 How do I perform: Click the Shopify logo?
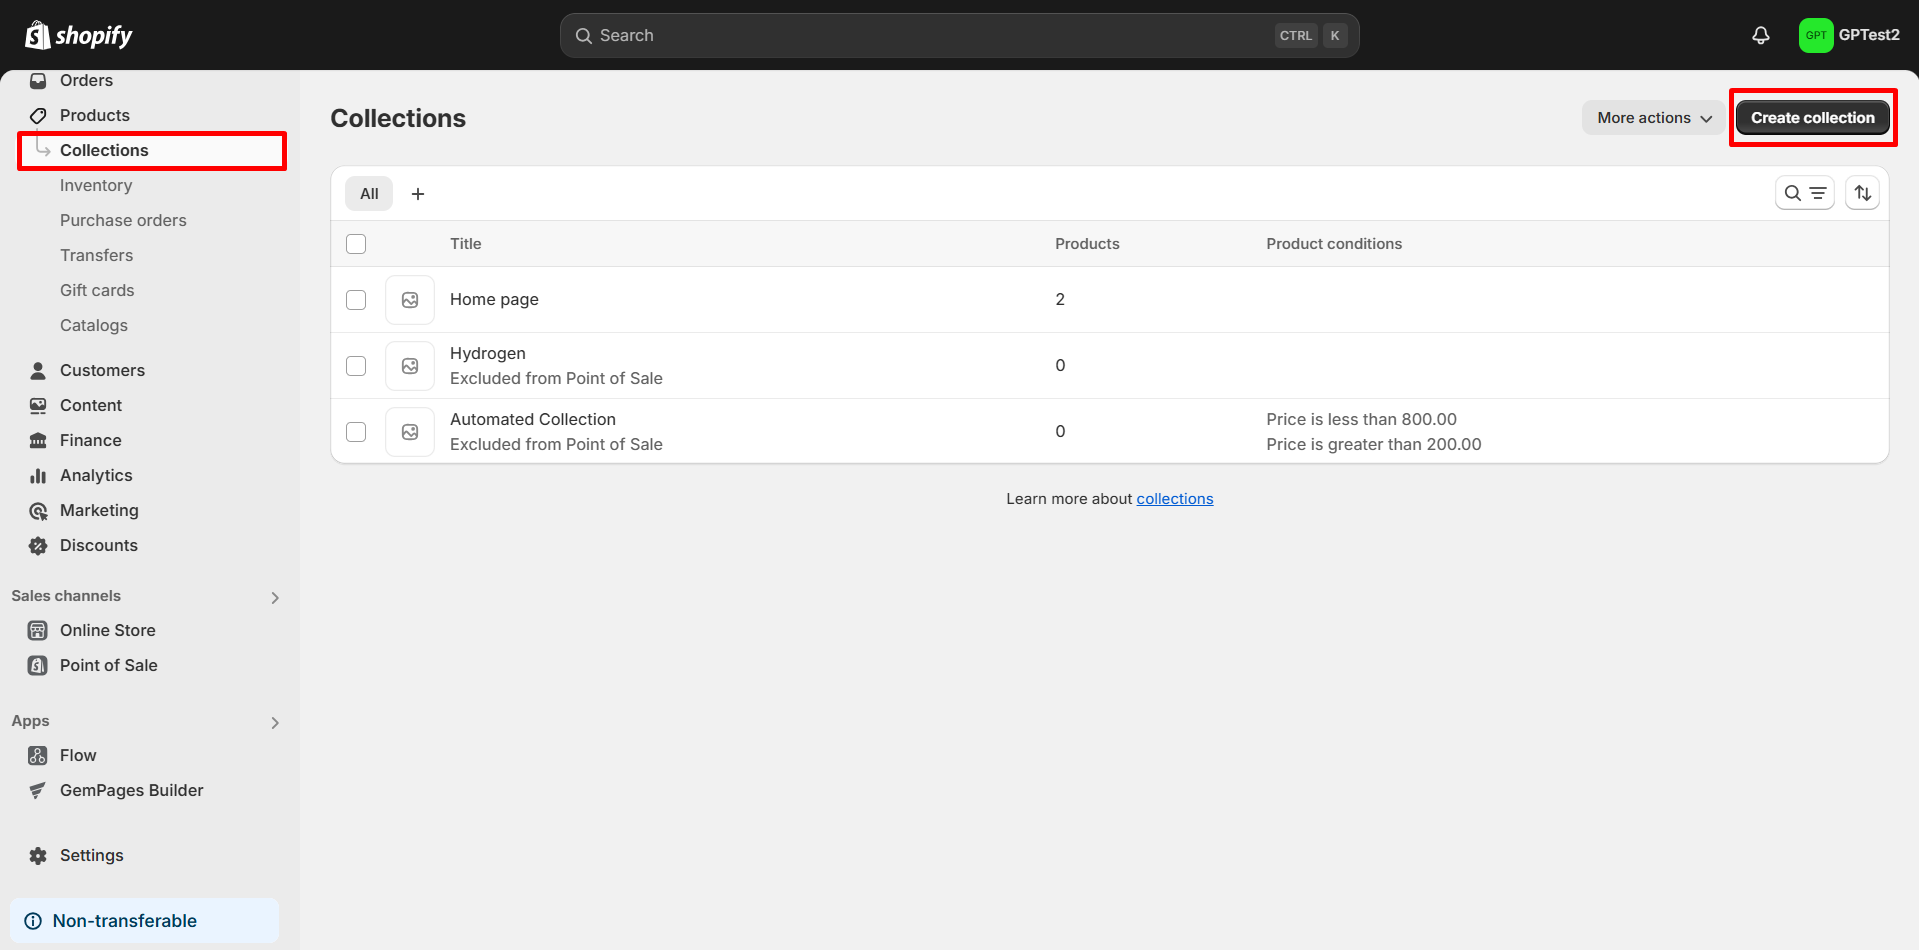tap(79, 35)
